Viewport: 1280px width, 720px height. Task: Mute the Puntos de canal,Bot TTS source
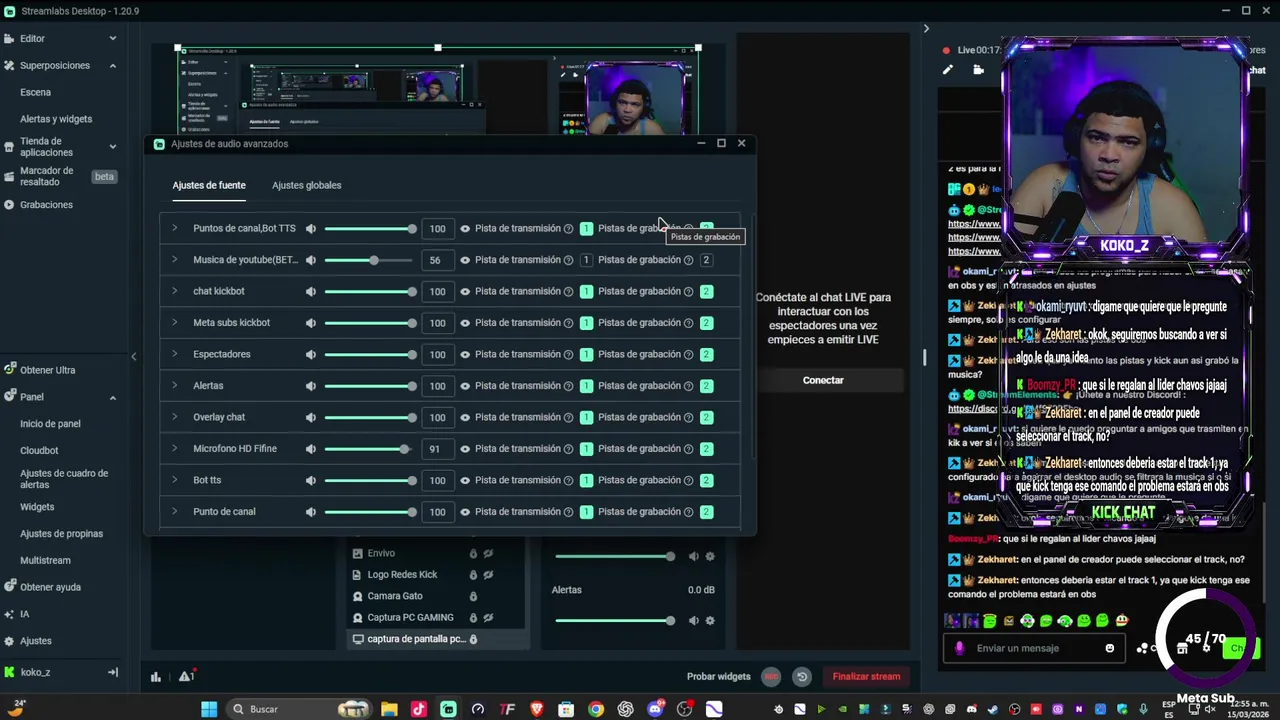tap(311, 229)
